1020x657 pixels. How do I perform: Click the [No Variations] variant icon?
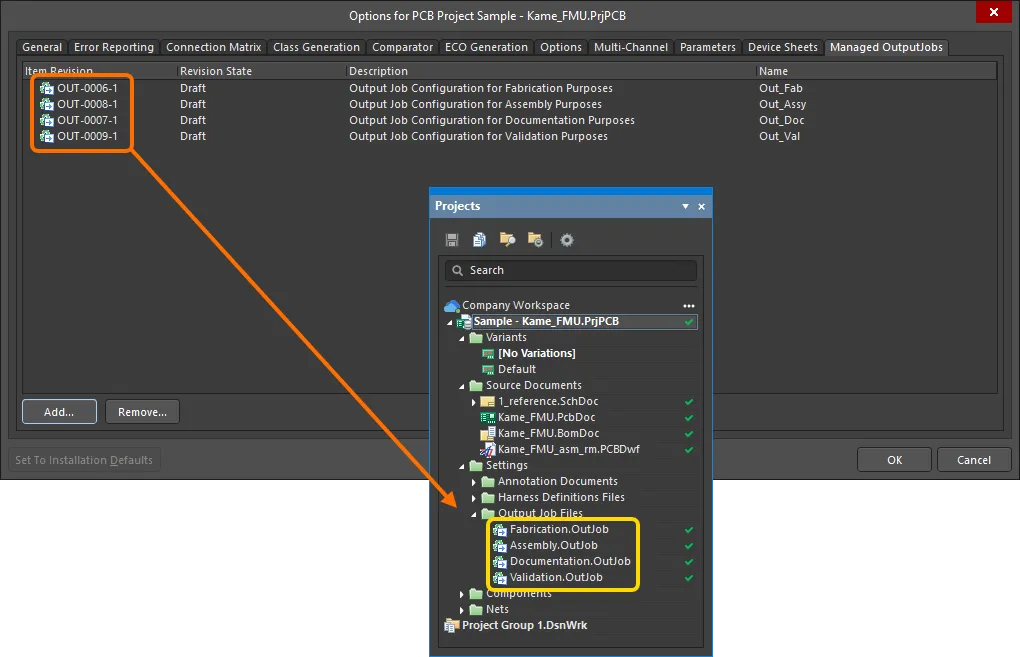(x=488, y=354)
